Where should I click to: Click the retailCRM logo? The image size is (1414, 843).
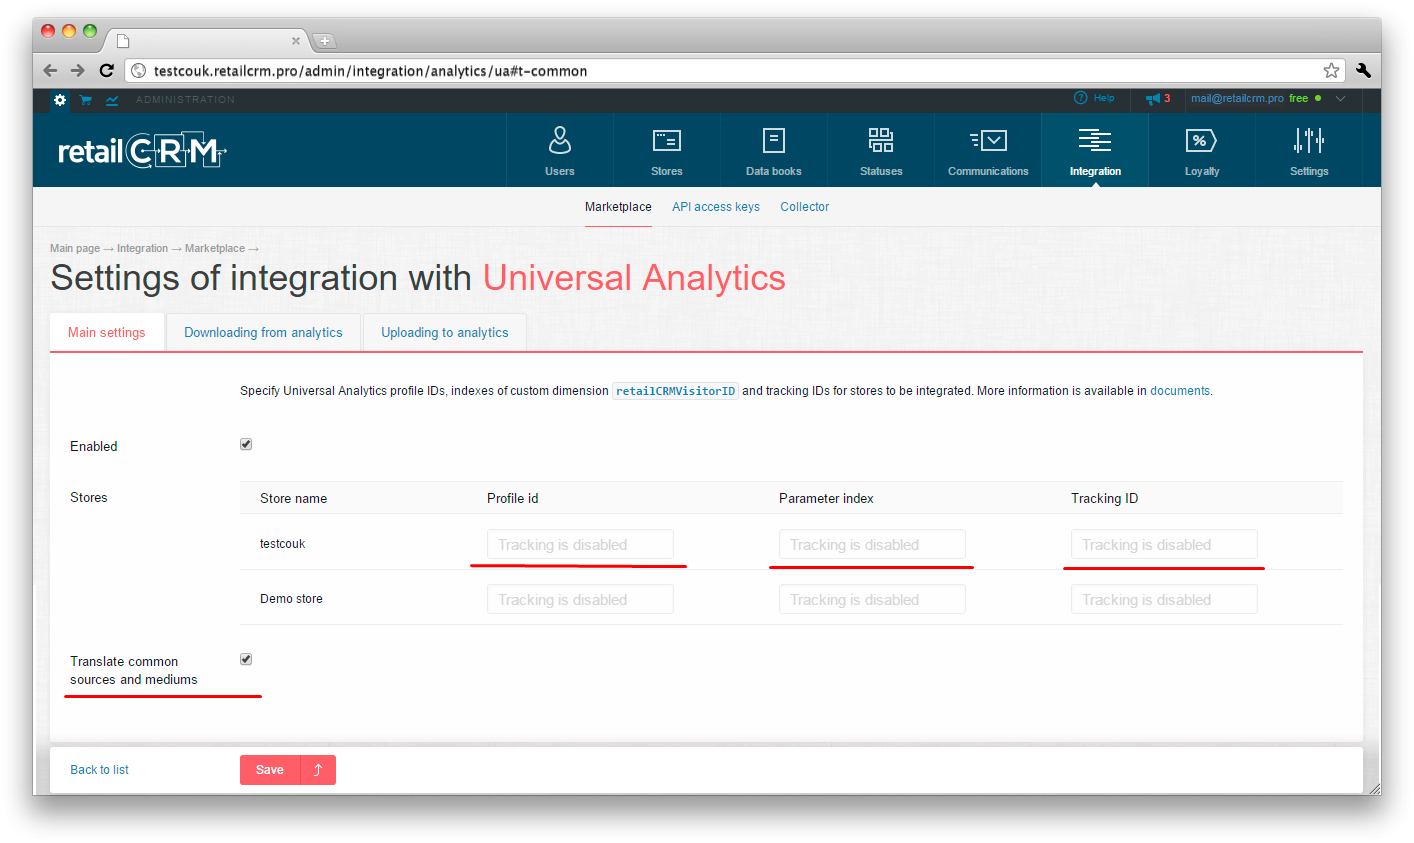(142, 151)
